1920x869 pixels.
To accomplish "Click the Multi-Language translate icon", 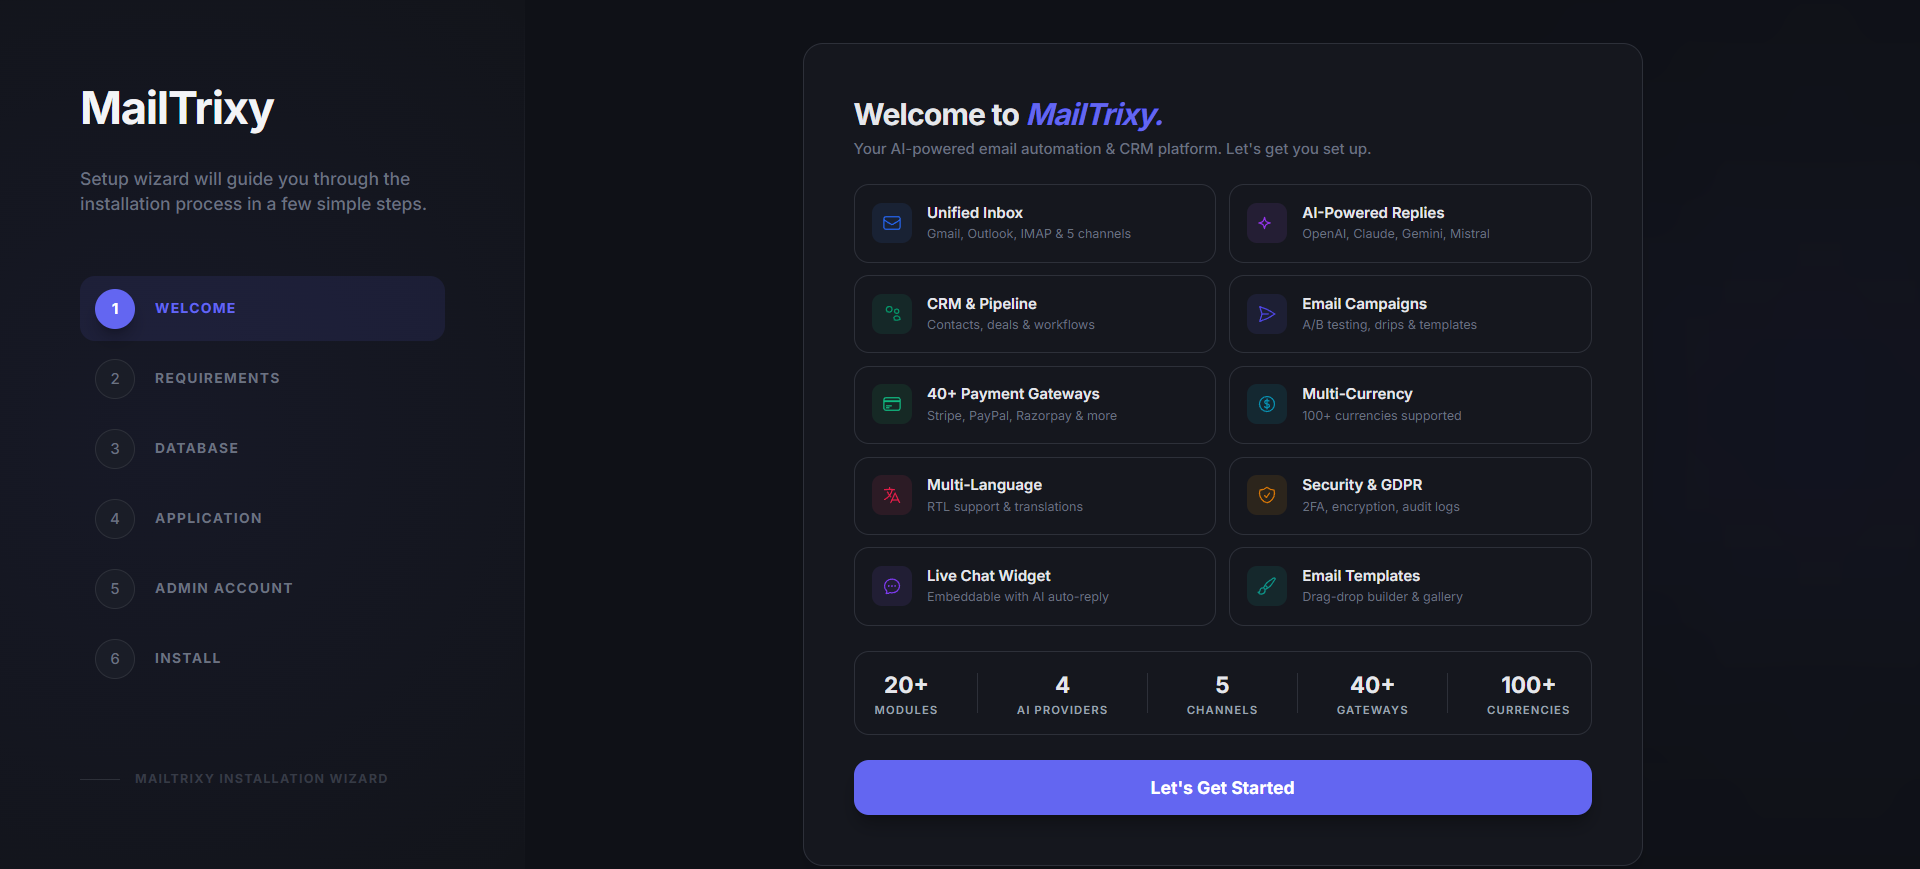I will [x=892, y=495].
